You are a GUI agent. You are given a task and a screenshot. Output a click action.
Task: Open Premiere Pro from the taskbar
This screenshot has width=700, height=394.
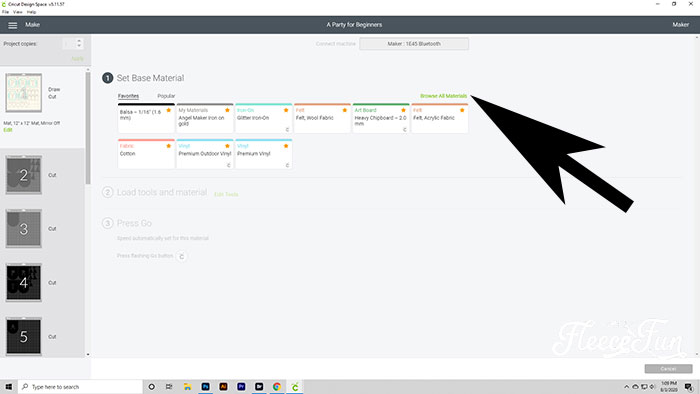coord(241,387)
